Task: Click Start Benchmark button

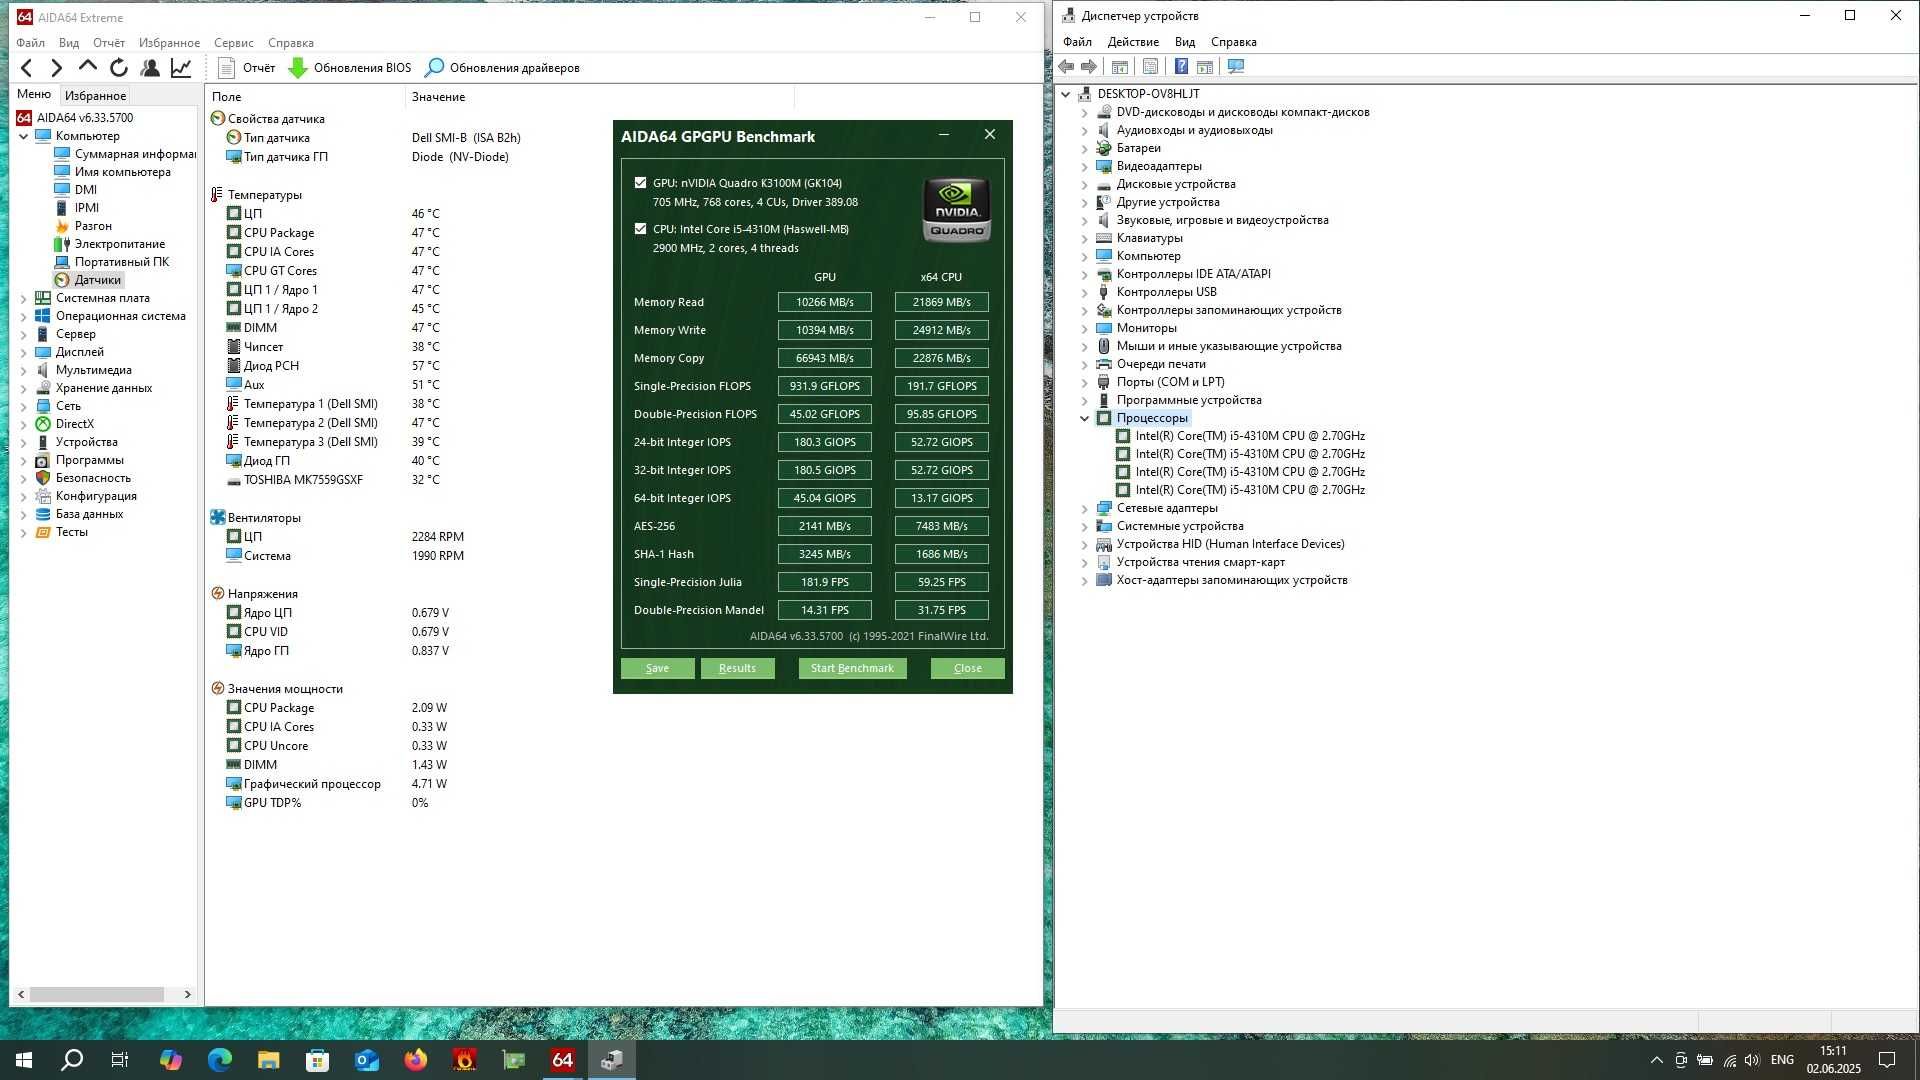Action: [852, 668]
